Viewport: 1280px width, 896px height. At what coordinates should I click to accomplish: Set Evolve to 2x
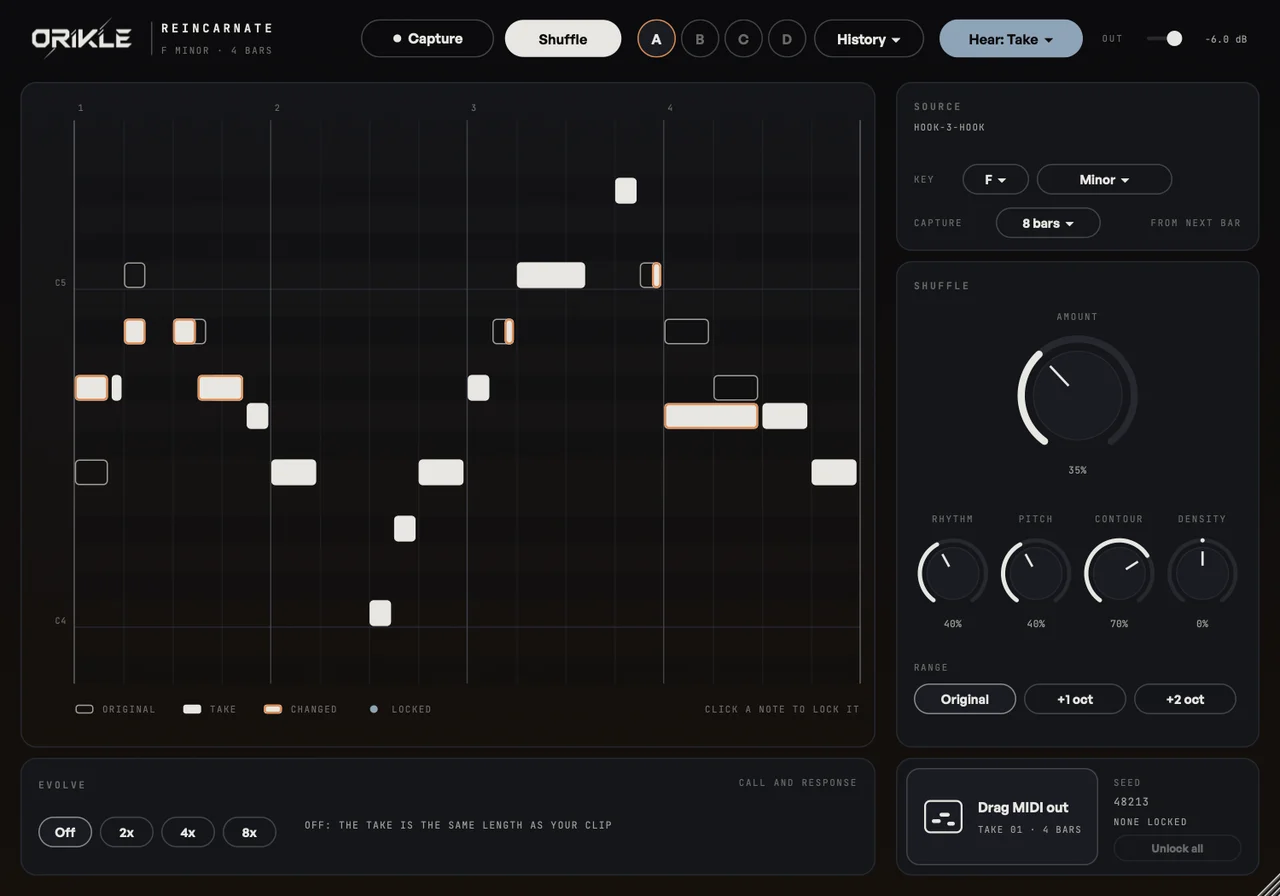127,832
